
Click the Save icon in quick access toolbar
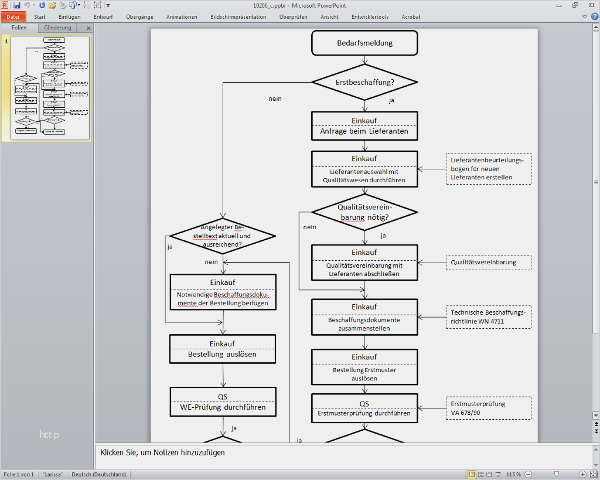pyautogui.click(x=16, y=5)
